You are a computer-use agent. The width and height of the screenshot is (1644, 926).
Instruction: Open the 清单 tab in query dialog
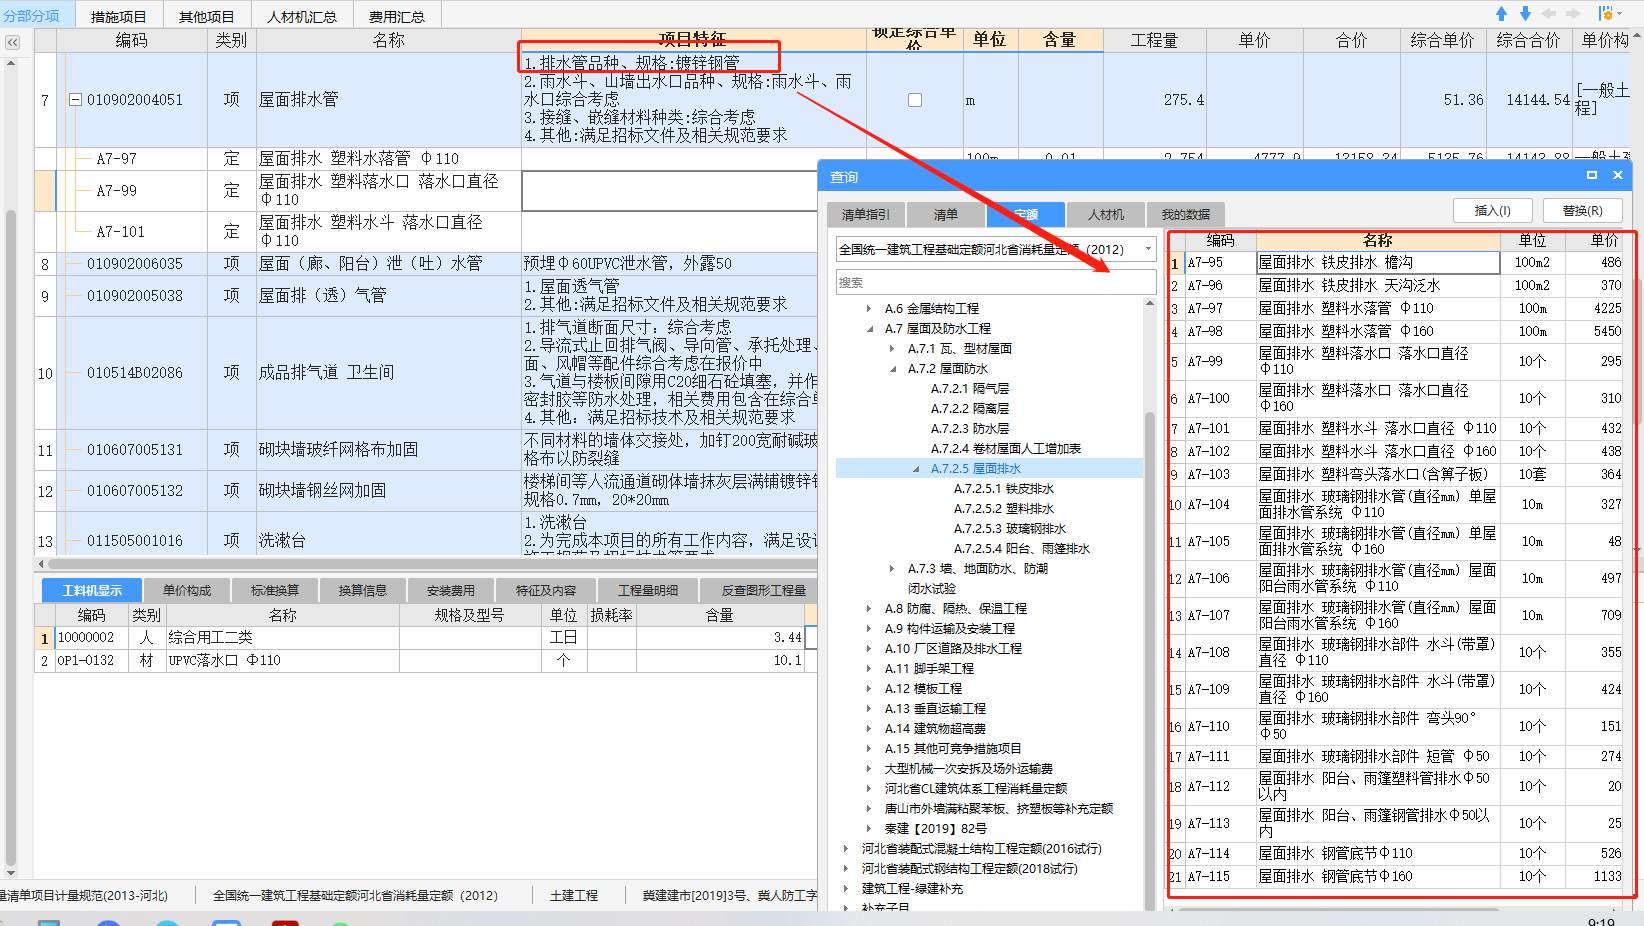(946, 215)
